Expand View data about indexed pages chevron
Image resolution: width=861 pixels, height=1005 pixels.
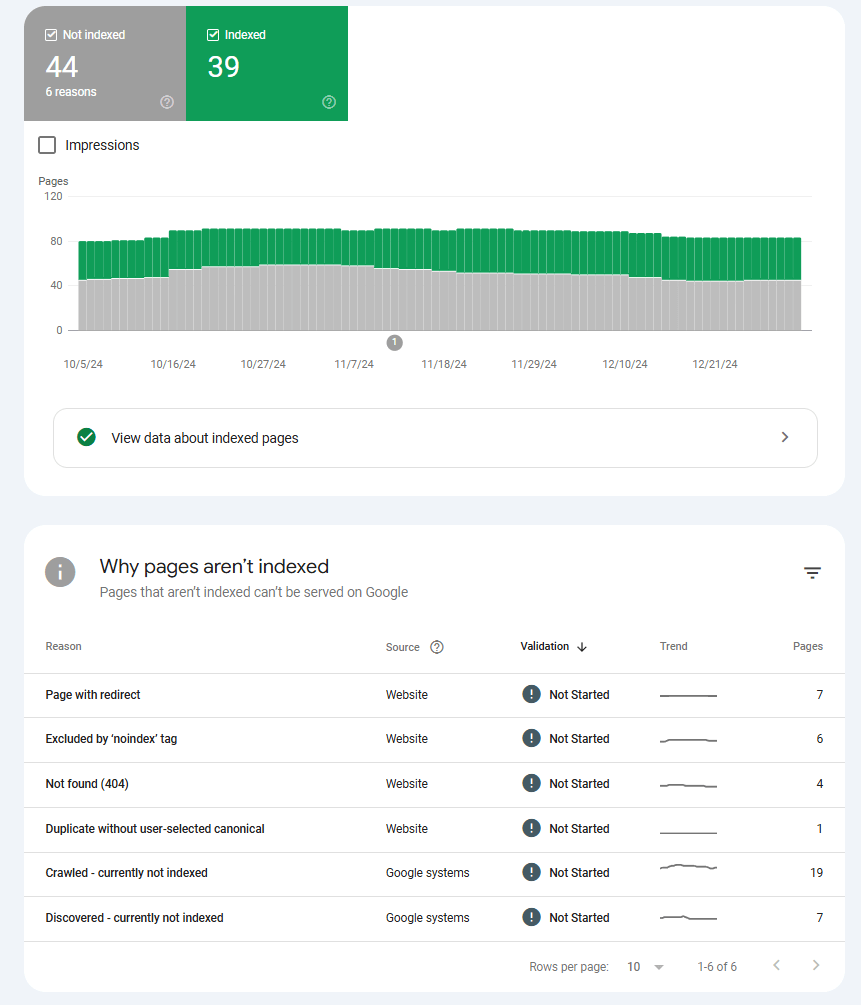(x=785, y=437)
